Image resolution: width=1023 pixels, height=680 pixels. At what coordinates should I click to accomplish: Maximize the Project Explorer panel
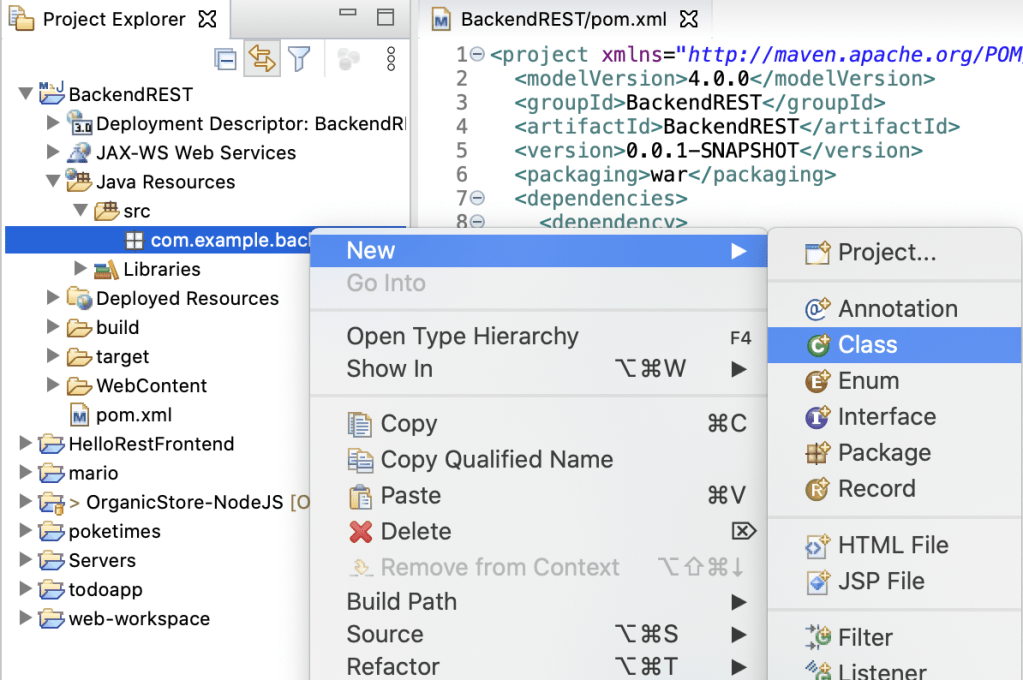point(385,18)
